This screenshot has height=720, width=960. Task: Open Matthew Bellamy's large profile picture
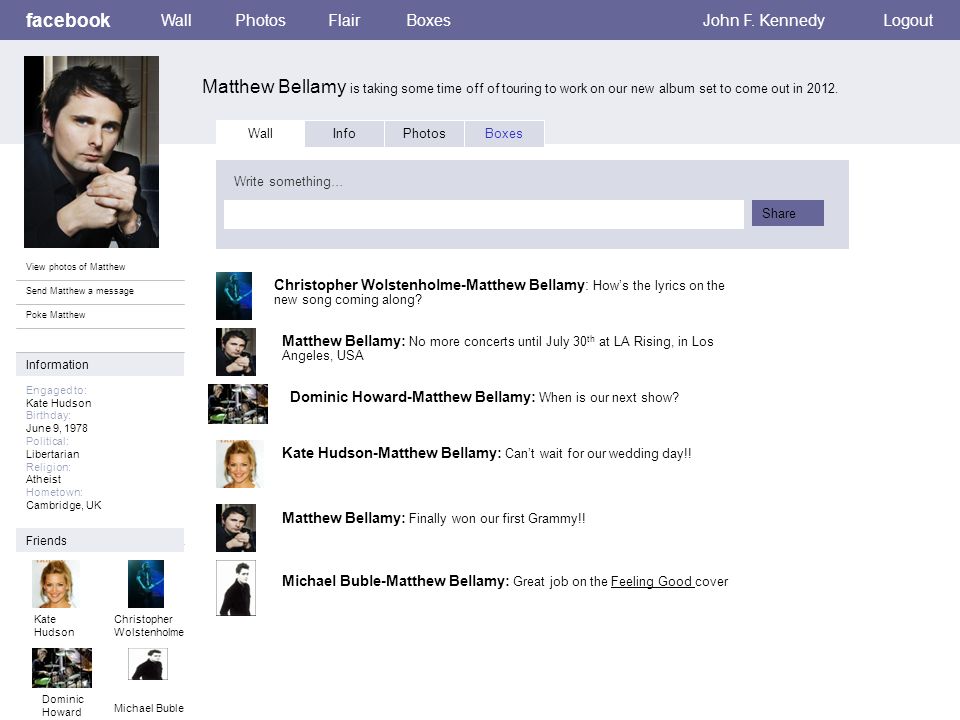point(91,152)
